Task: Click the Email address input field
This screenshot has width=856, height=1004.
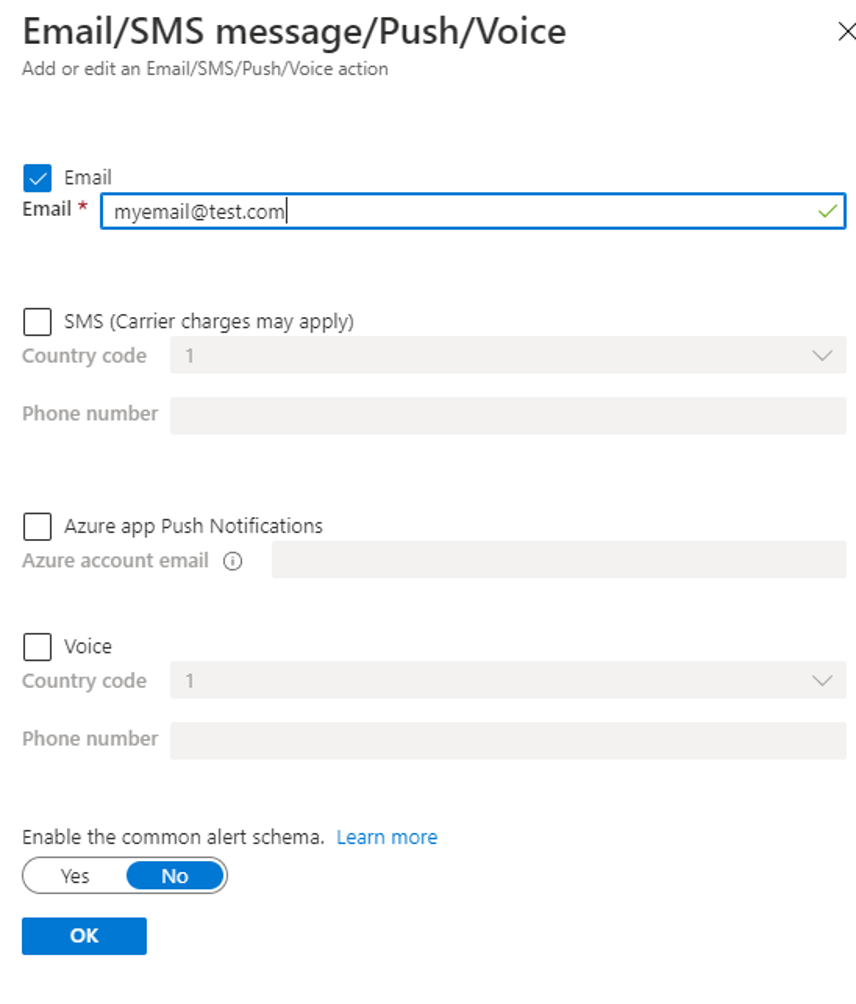Action: (x=460, y=212)
